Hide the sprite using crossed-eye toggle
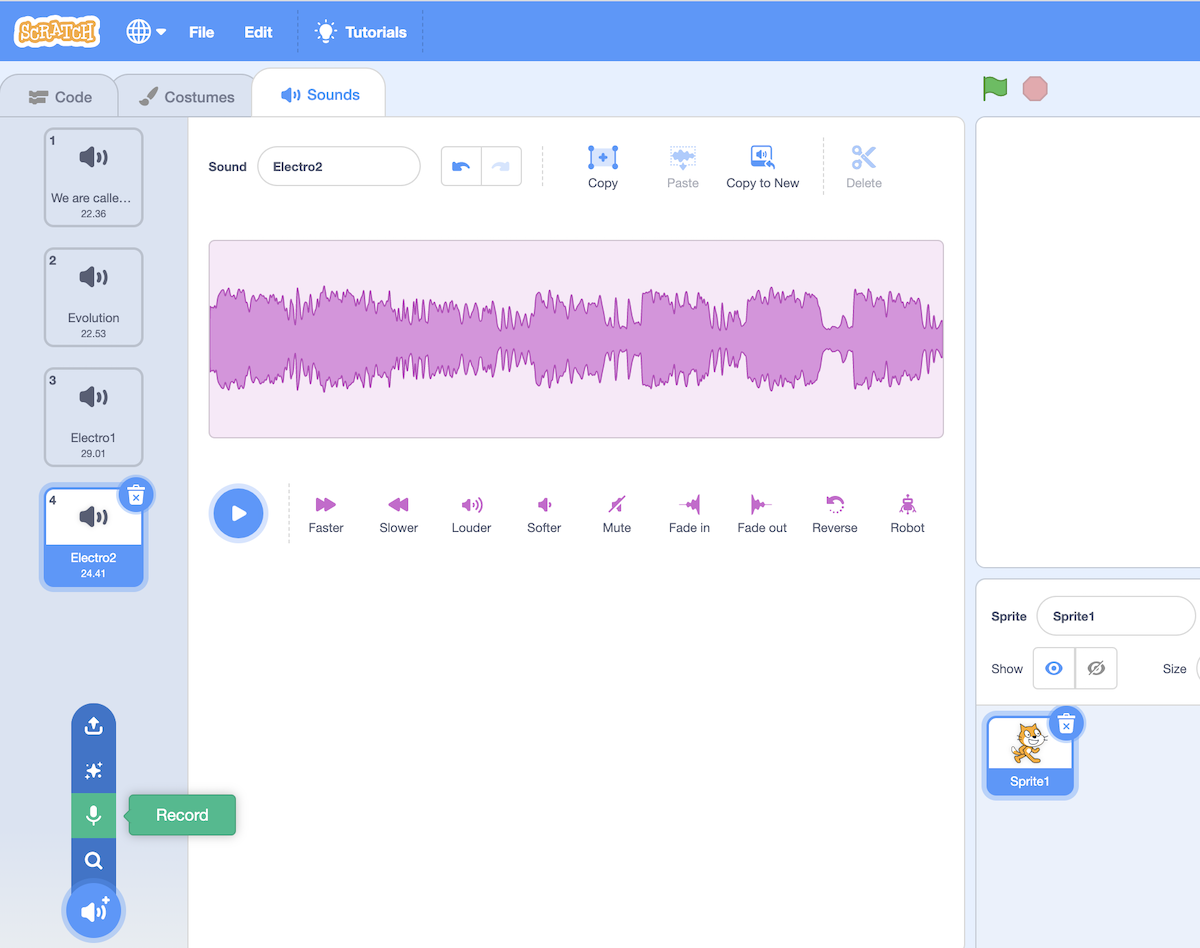1200x948 pixels. [x=1096, y=668]
